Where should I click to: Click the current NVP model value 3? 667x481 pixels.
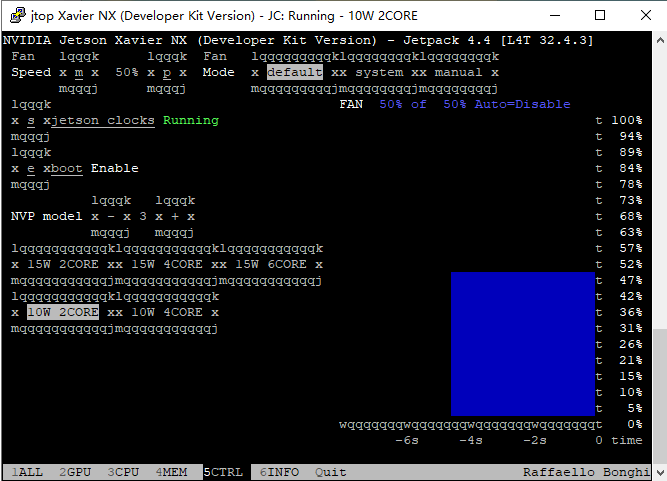click(143, 216)
